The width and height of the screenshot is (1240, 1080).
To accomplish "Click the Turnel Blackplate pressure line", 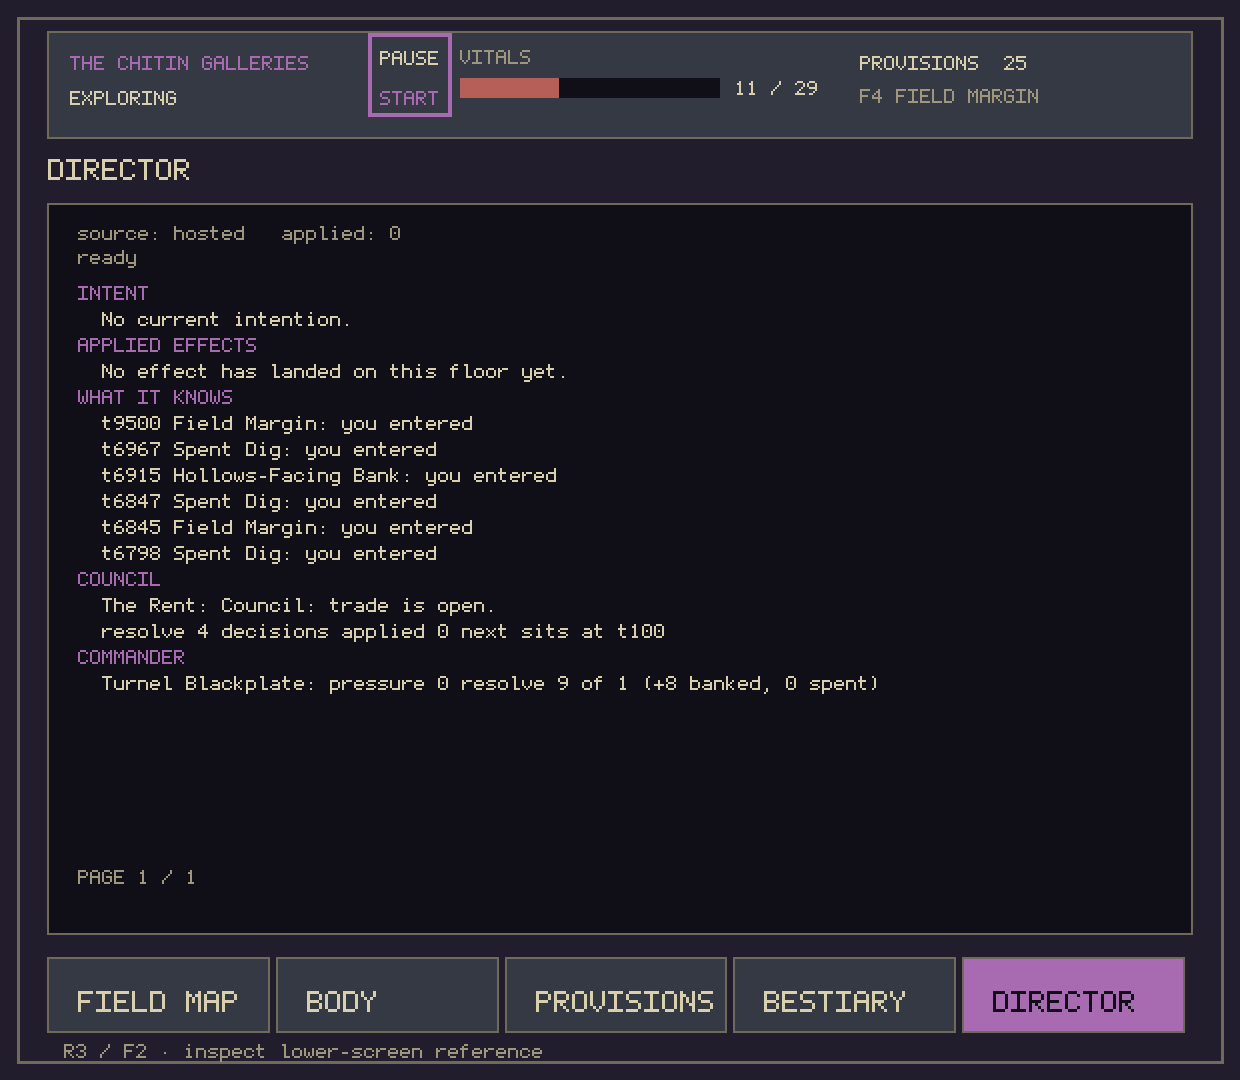I will tap(490, 683).
